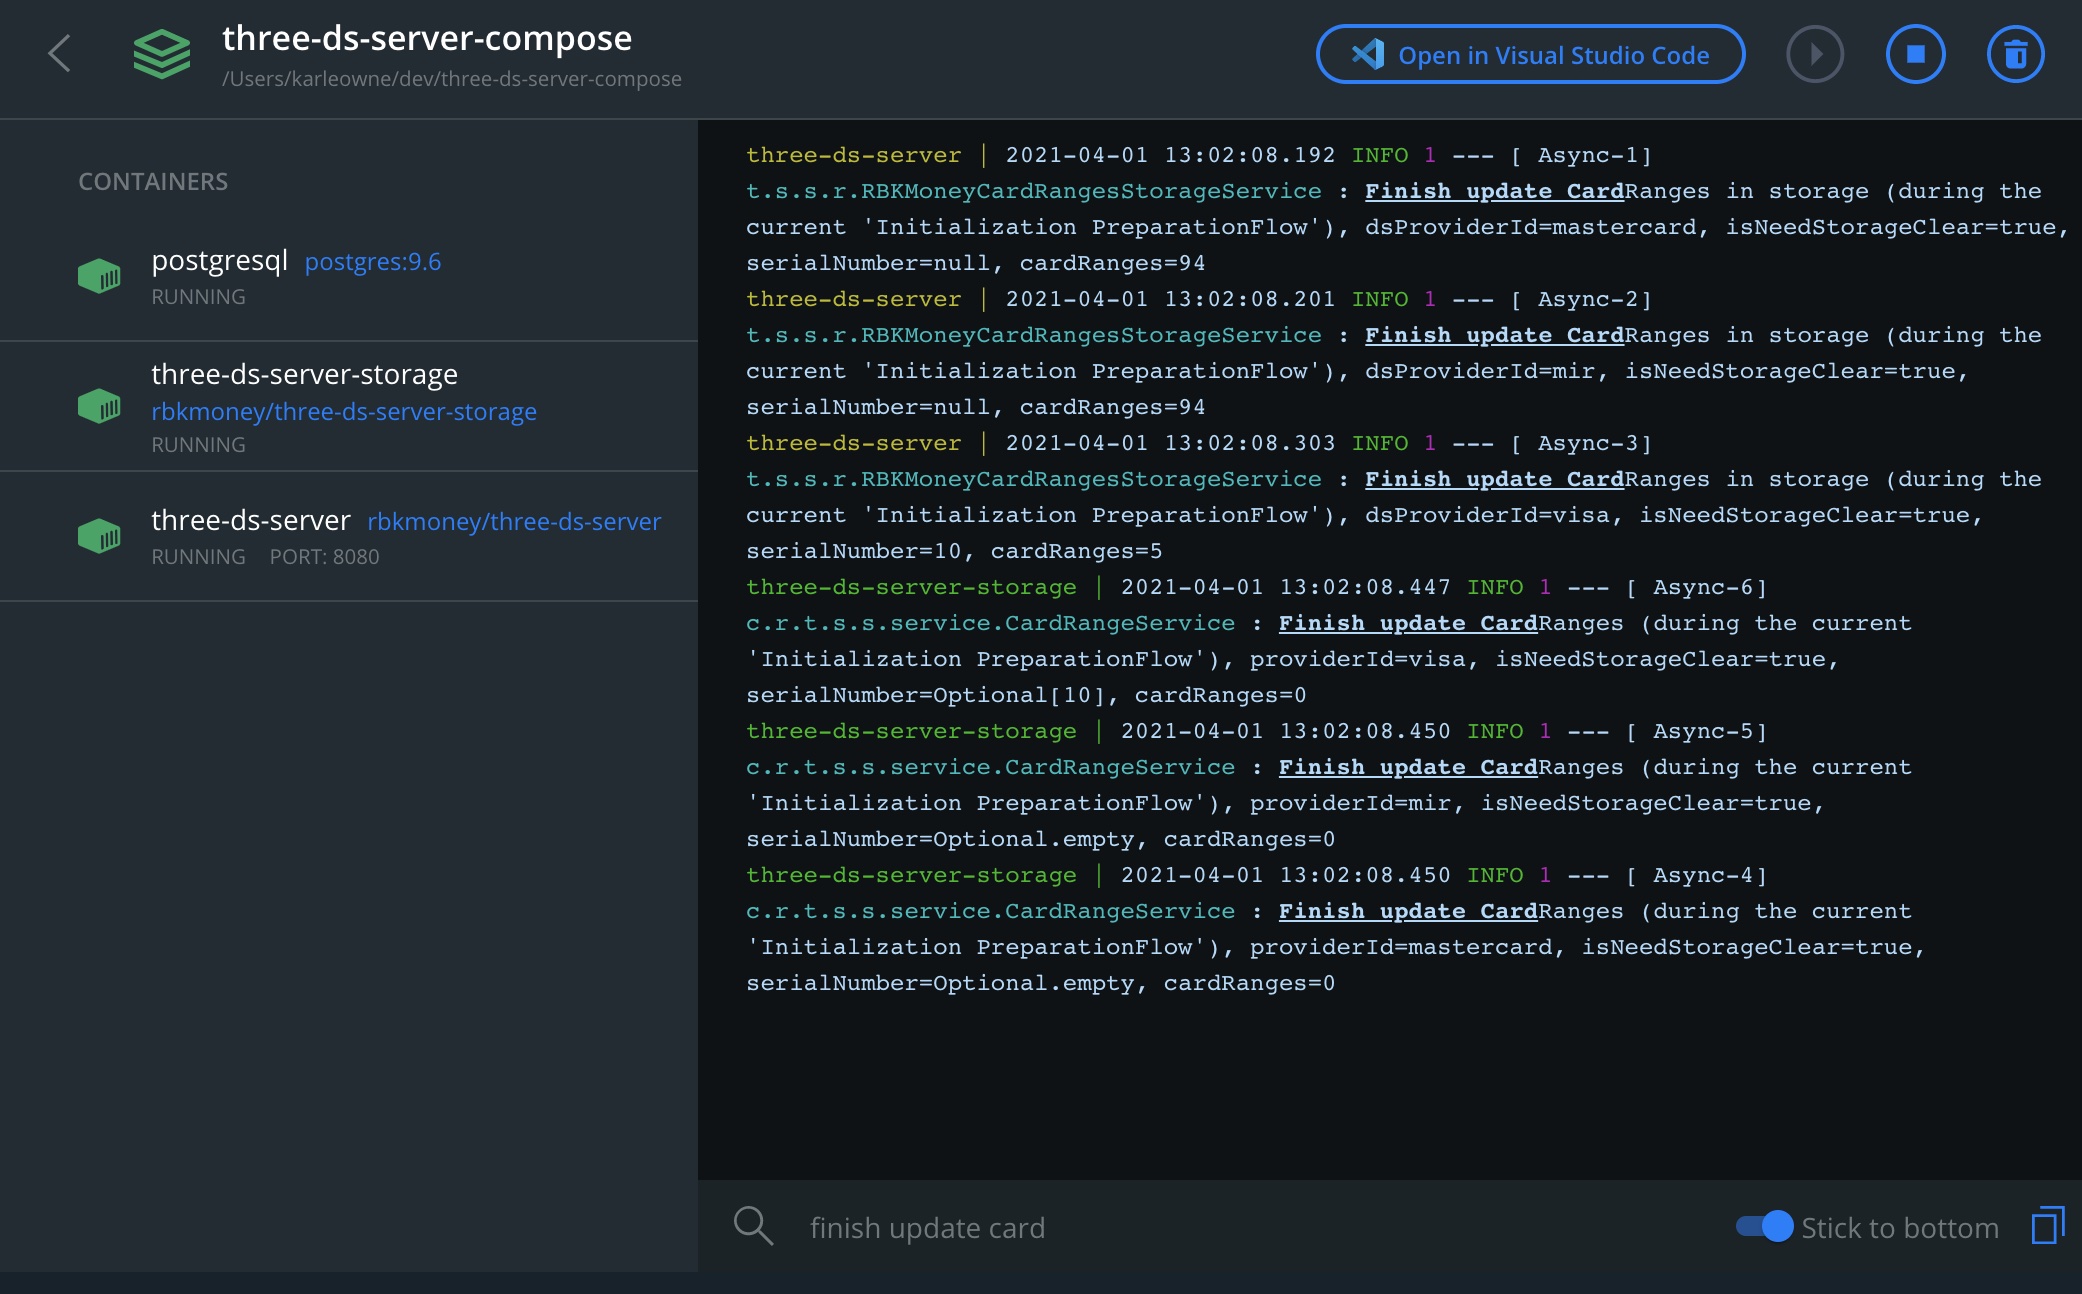Click the Async-2 log line timestamp 13:02:08.201
The width and height of the screenshot is (2082, 1294).
point(1250,299)
